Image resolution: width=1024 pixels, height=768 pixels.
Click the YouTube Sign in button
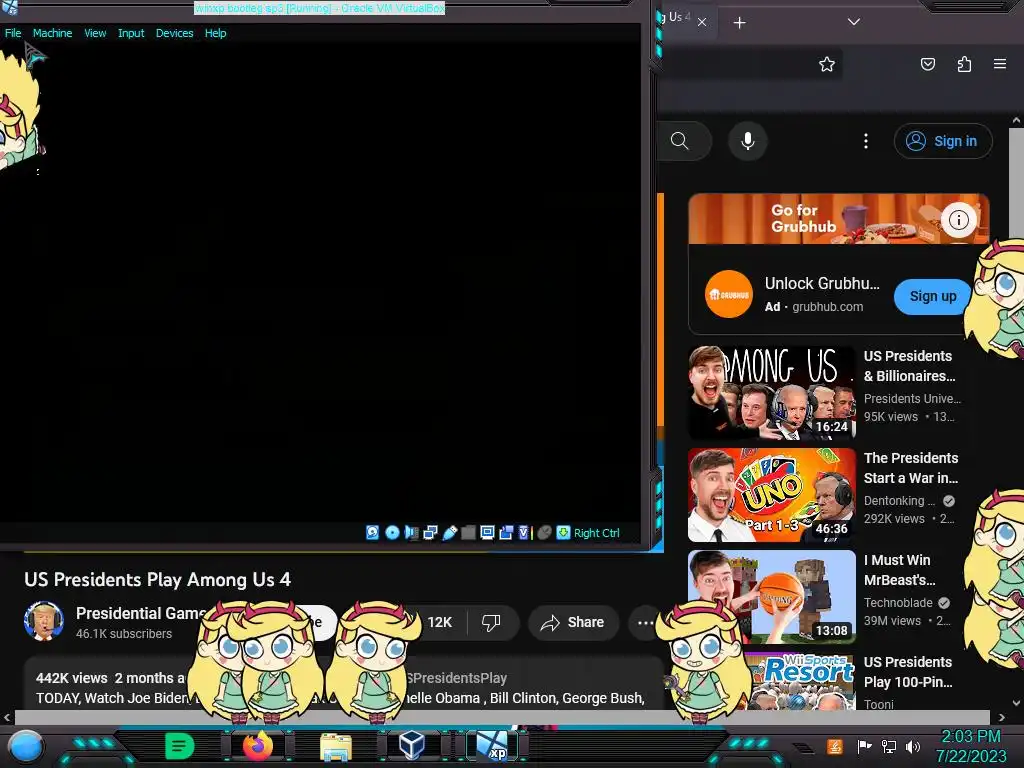[x=943, y=141]
